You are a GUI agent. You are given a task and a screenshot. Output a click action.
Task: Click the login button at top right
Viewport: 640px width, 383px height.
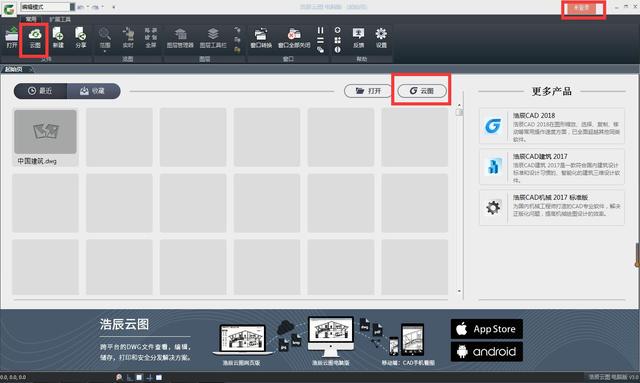[x=583, y=9]
